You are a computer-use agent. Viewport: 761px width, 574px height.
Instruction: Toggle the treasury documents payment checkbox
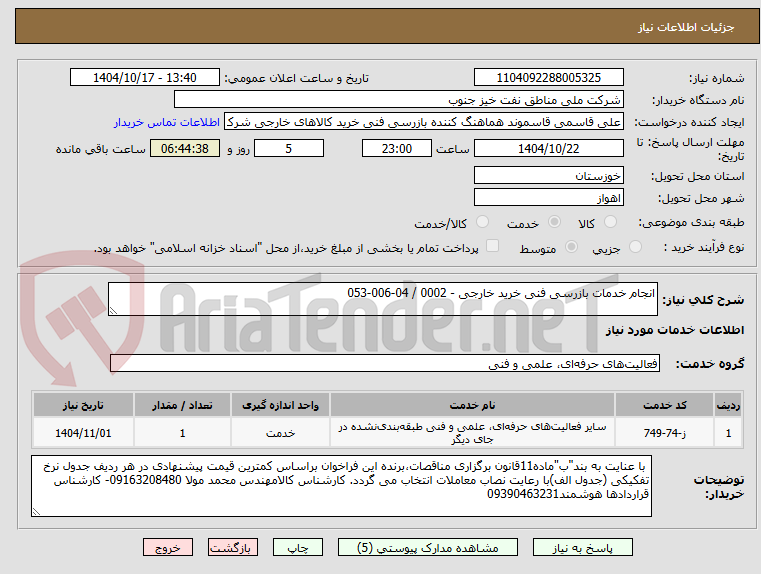point(492,246)
